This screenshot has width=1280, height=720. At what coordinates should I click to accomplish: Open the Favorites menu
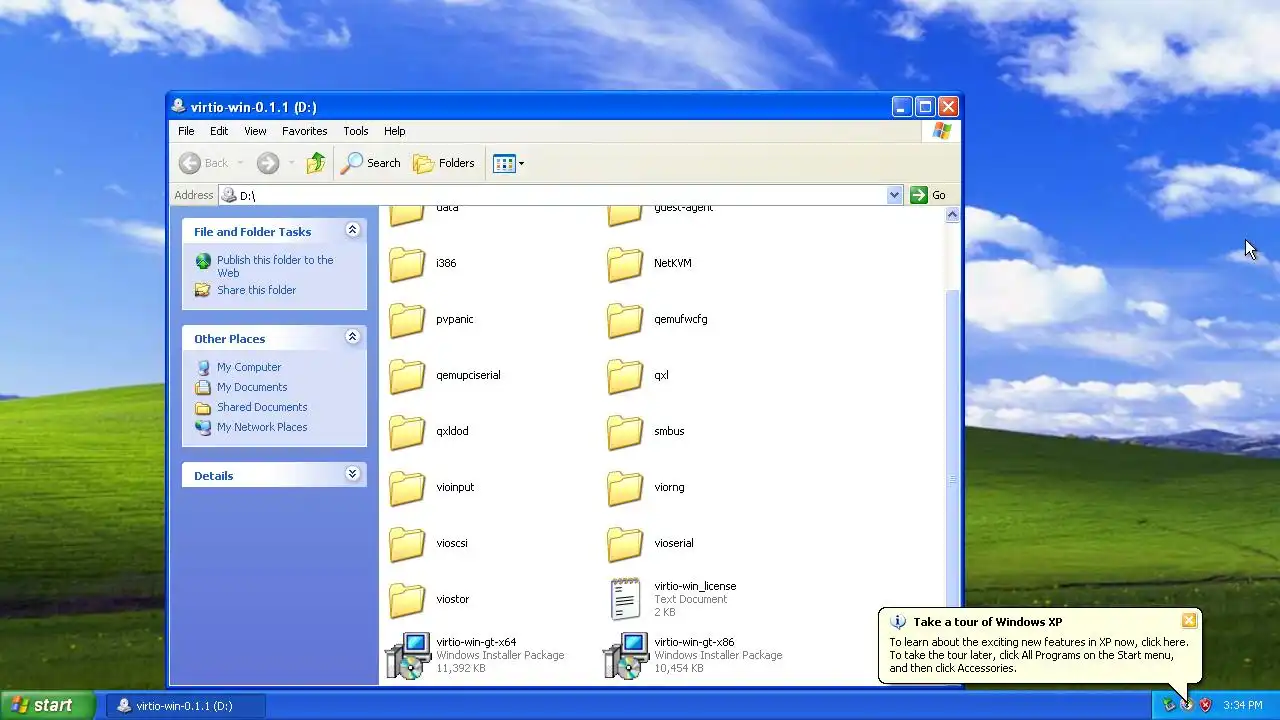tap(304, 131)
